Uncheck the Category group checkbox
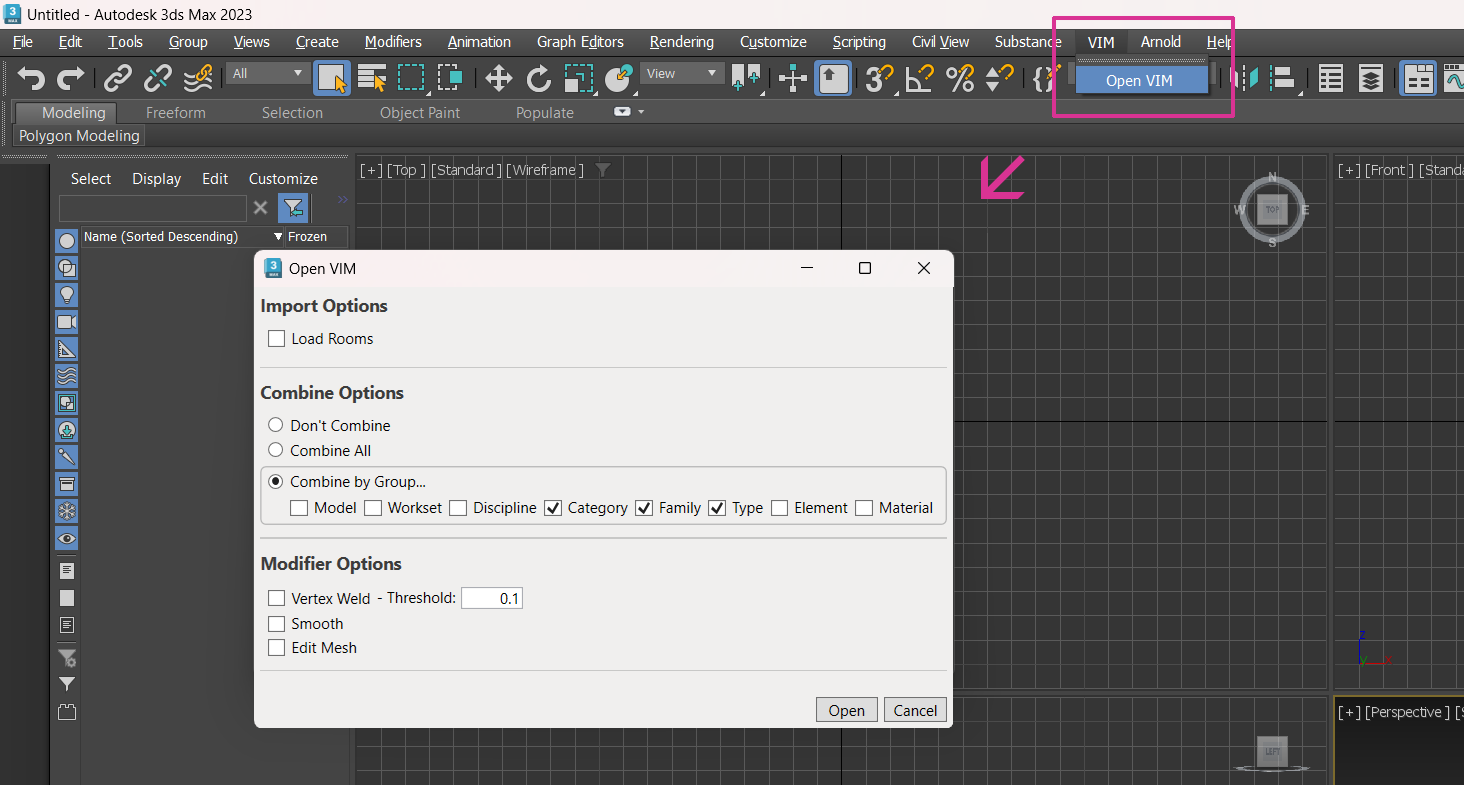Image resolution: width=1464 pixels, height=785 pixels. [553, 508]
